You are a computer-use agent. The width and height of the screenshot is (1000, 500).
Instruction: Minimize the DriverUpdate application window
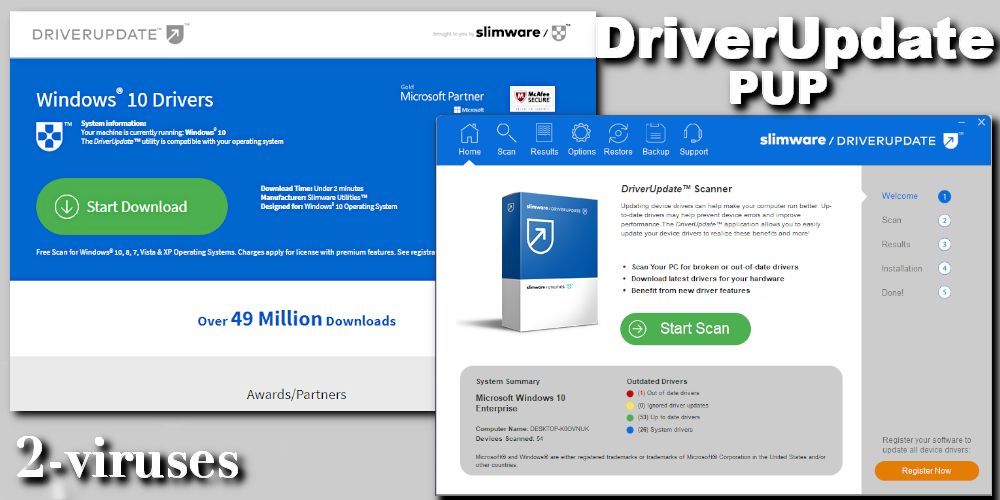click(962, 122)
